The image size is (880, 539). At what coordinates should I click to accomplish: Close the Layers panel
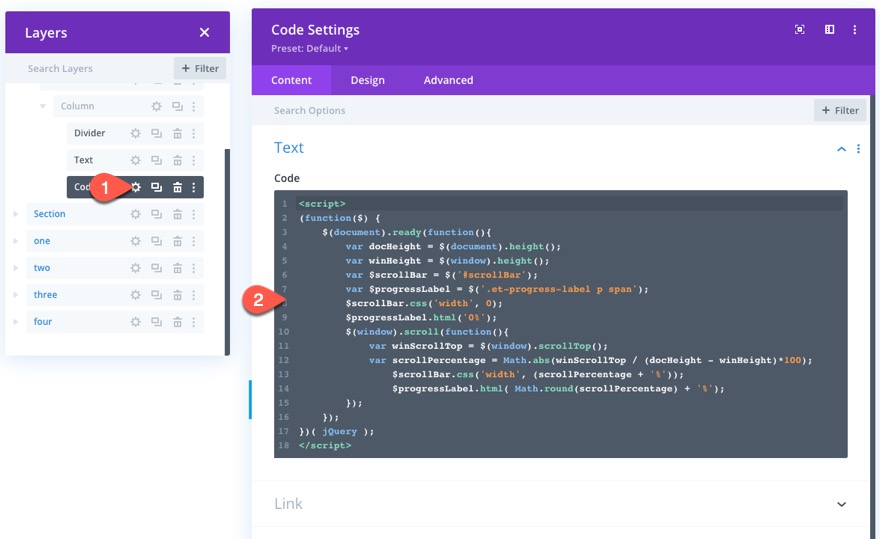(x=204, y=33)
